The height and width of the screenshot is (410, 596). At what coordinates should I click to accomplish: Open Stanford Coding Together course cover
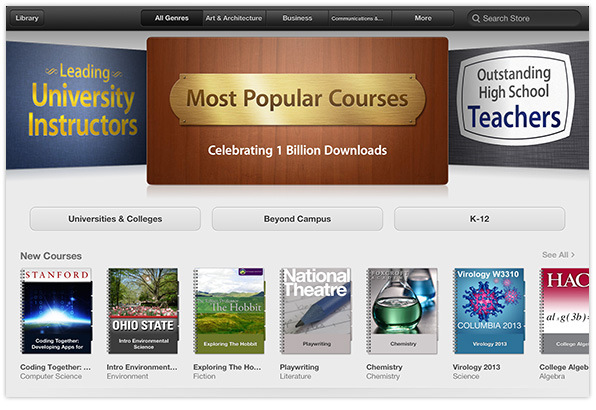[x=56, y=311]
